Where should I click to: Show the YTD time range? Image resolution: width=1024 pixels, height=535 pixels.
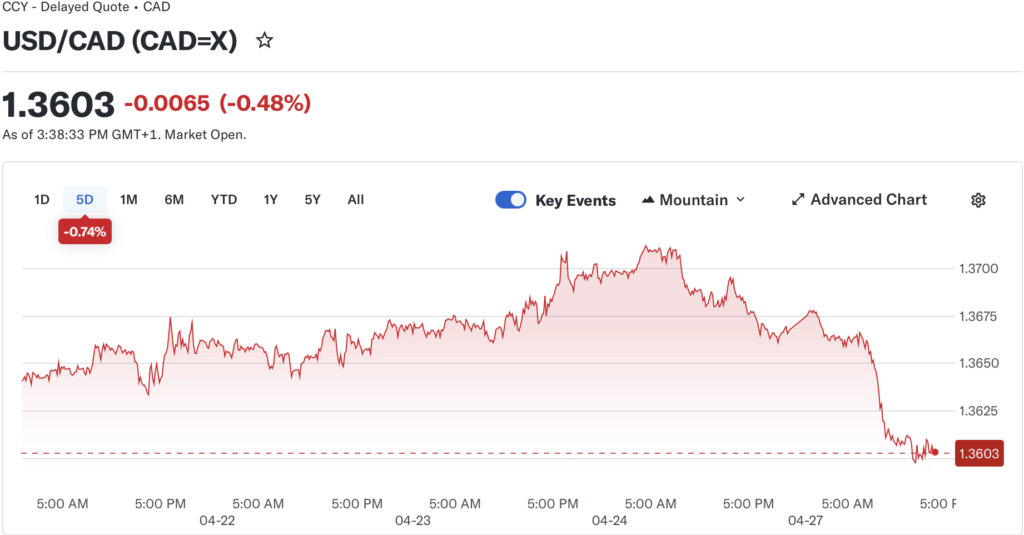pyautogui.click(x=224, y=199)
